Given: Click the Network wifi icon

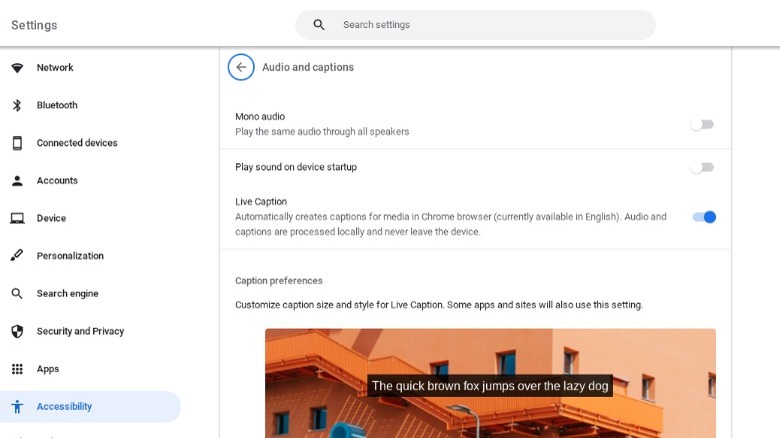Looking at the screenshot, I should click(17, 68).
